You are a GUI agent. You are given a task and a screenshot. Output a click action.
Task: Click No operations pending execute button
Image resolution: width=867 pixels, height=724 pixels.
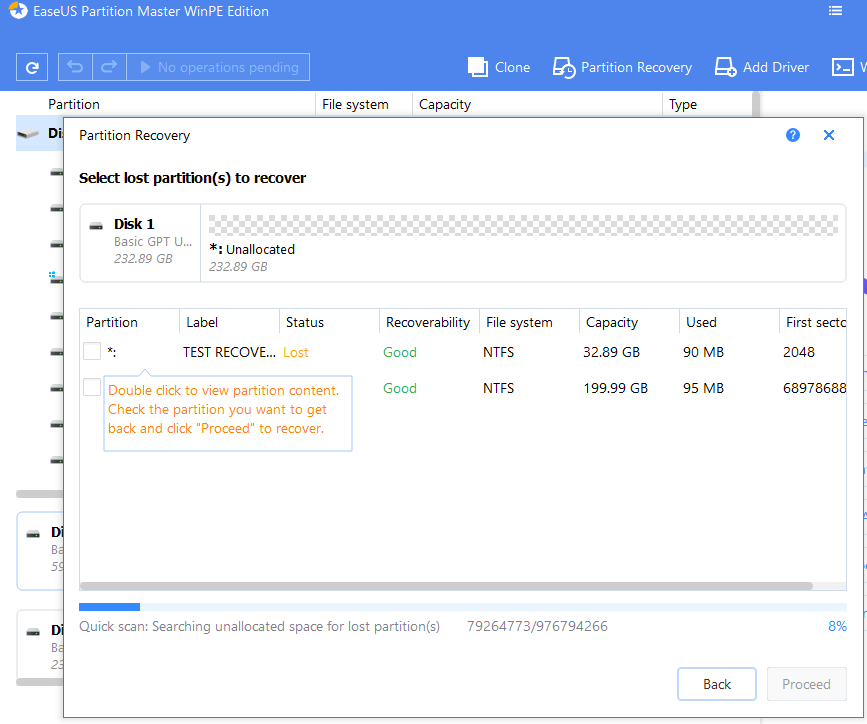218,67
